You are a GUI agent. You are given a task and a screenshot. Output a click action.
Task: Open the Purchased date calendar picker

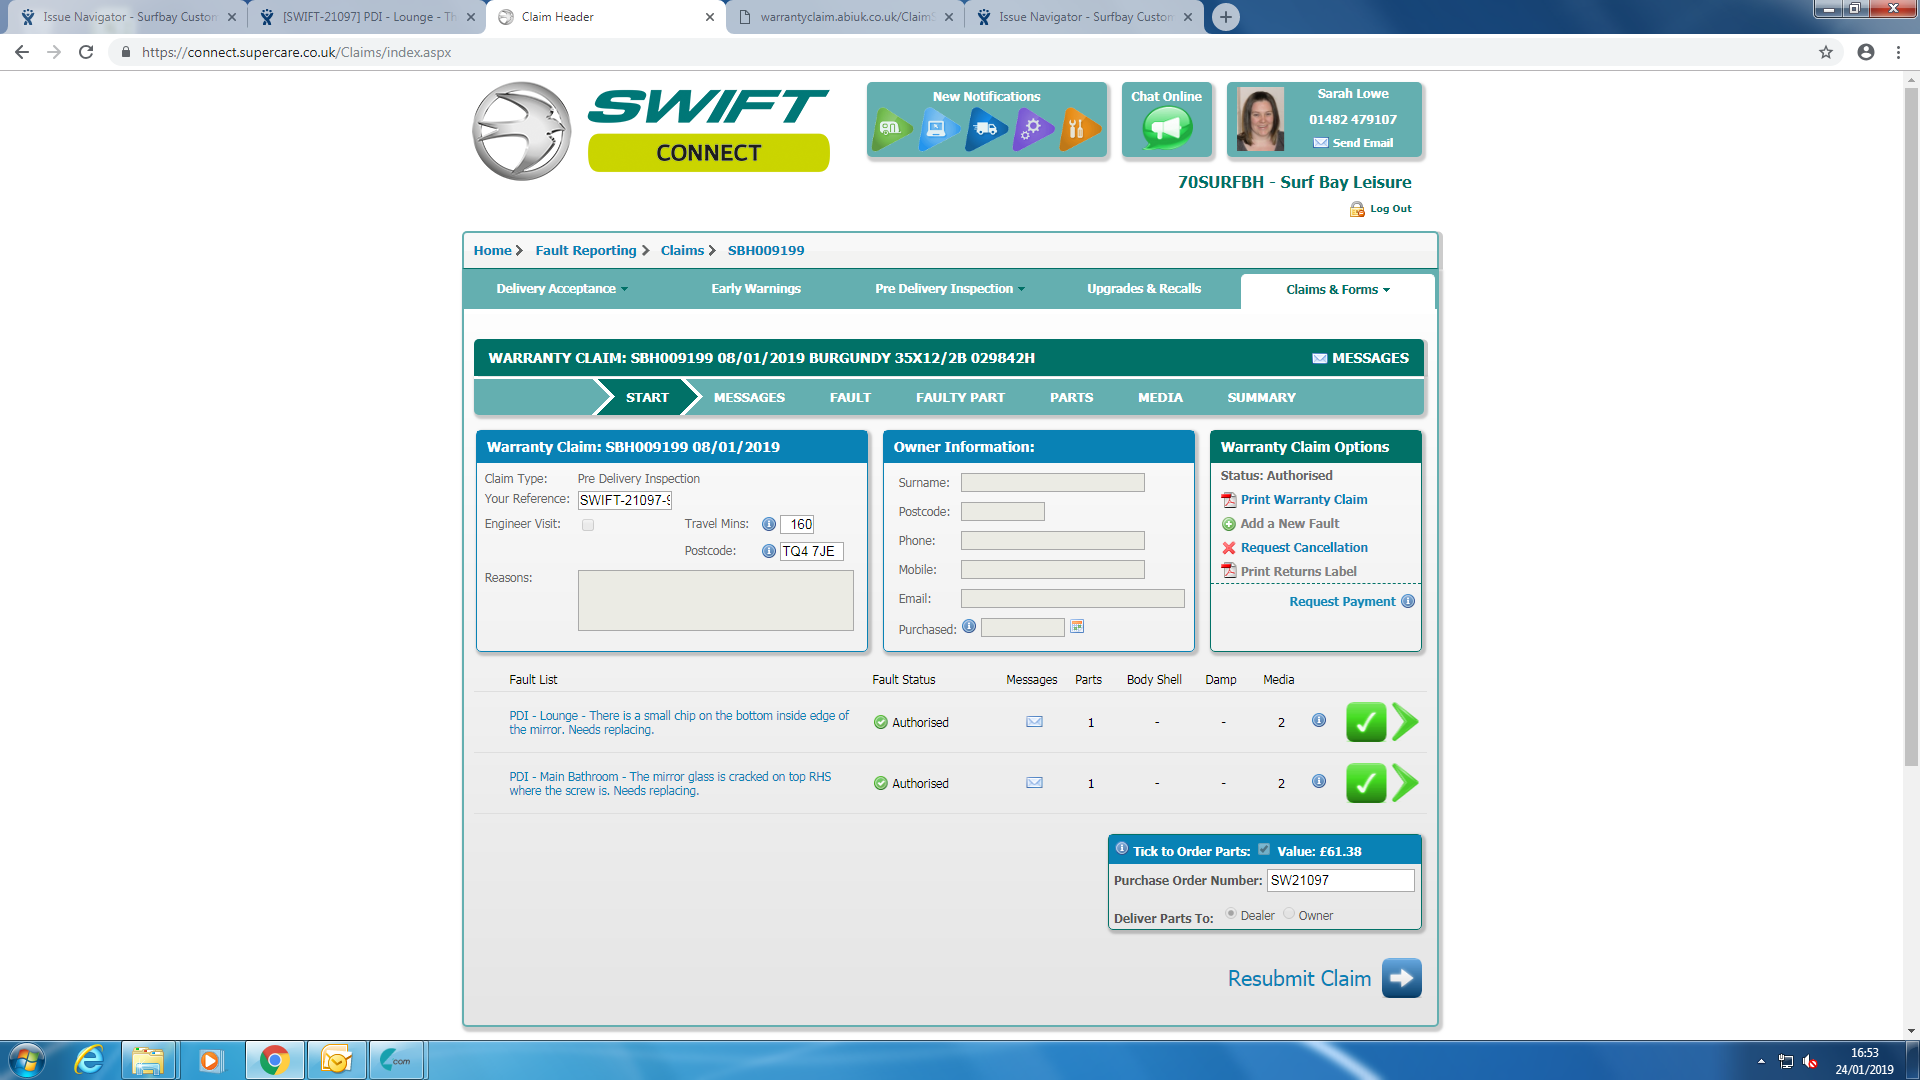(x=1077, y=627)
